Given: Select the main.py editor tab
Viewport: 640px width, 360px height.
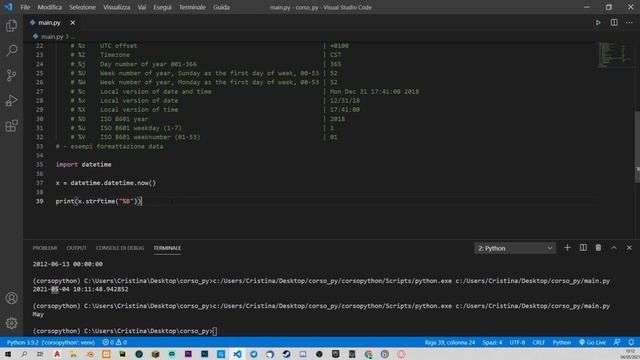Looking at the screenshot, I should 49,23.
